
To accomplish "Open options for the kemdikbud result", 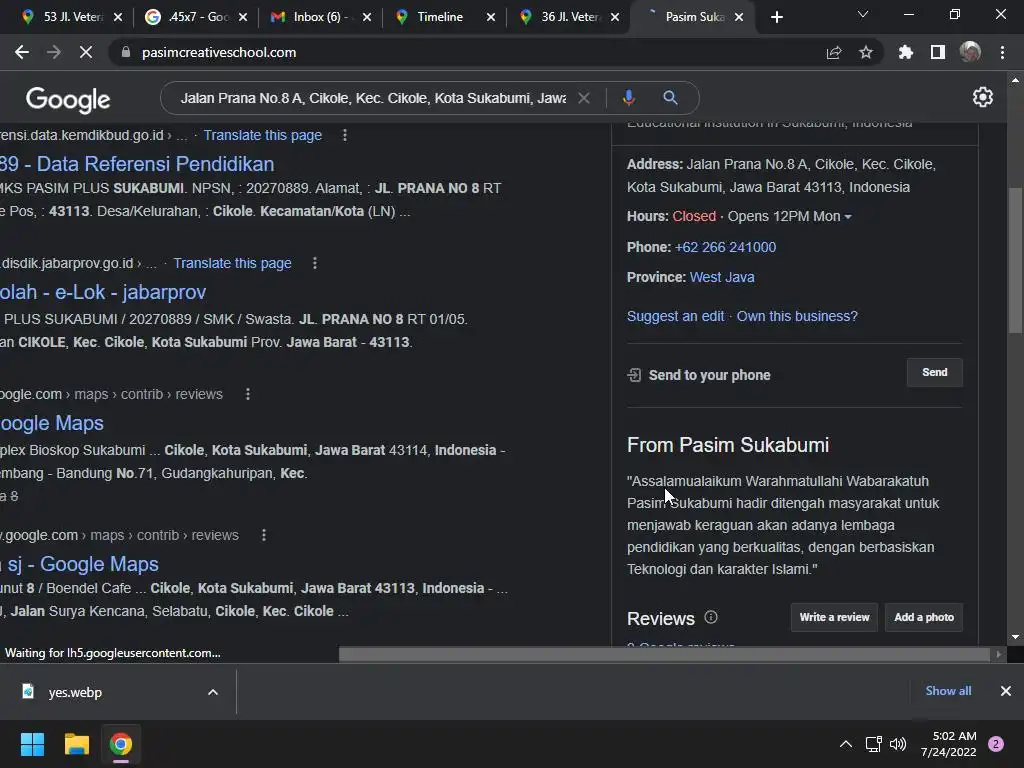I will (345, 135).
